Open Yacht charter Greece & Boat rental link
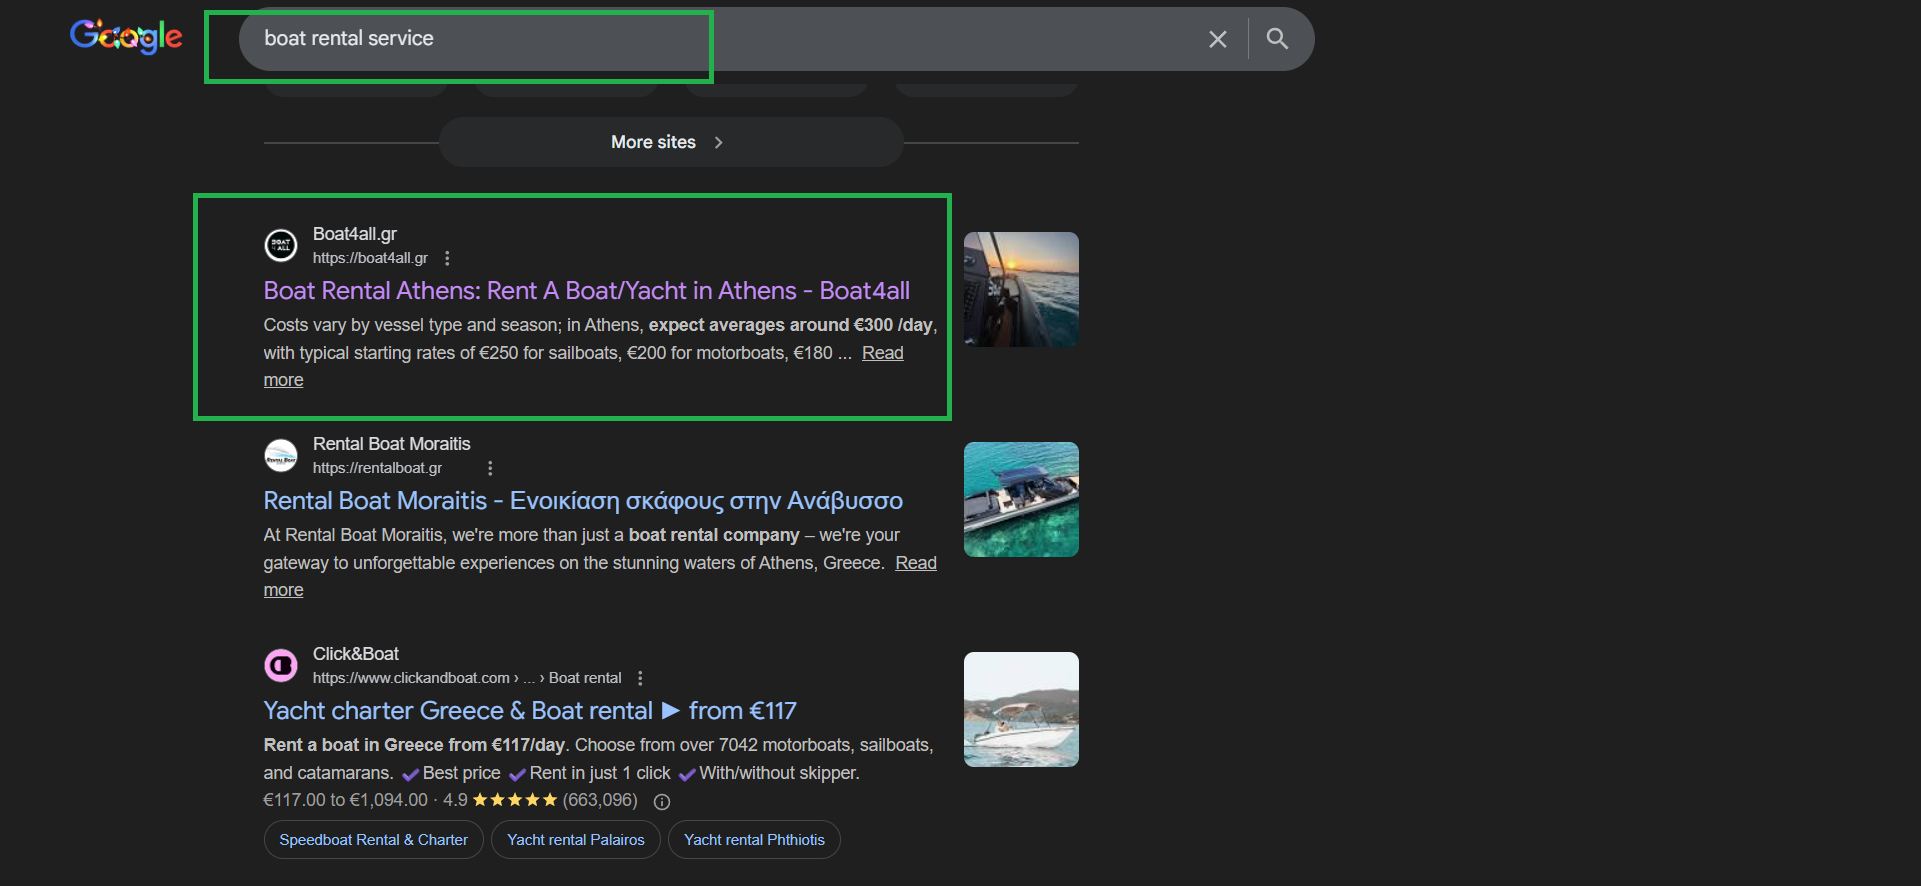Image resolution: width=1921 pixels, height=886 pixels. click(x=529, y=711)
